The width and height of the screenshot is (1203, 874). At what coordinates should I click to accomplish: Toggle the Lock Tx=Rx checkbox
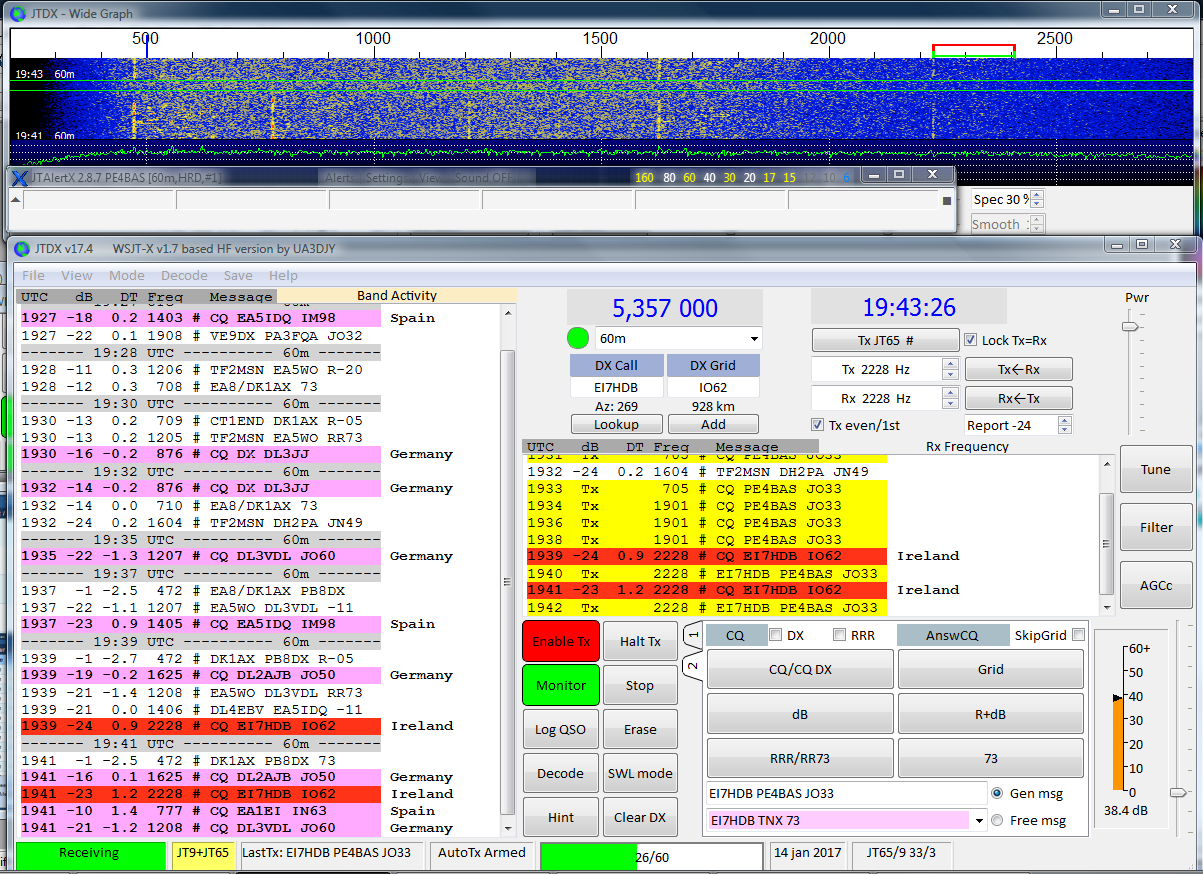[971, 338]
